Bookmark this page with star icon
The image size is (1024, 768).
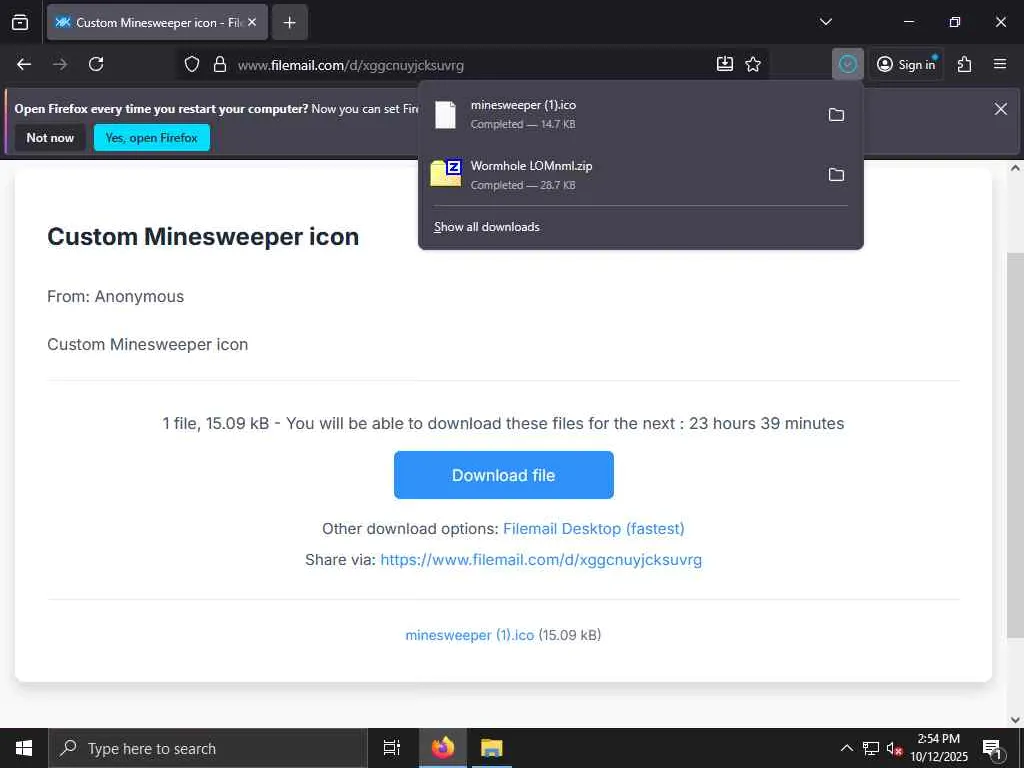[753, 64]
